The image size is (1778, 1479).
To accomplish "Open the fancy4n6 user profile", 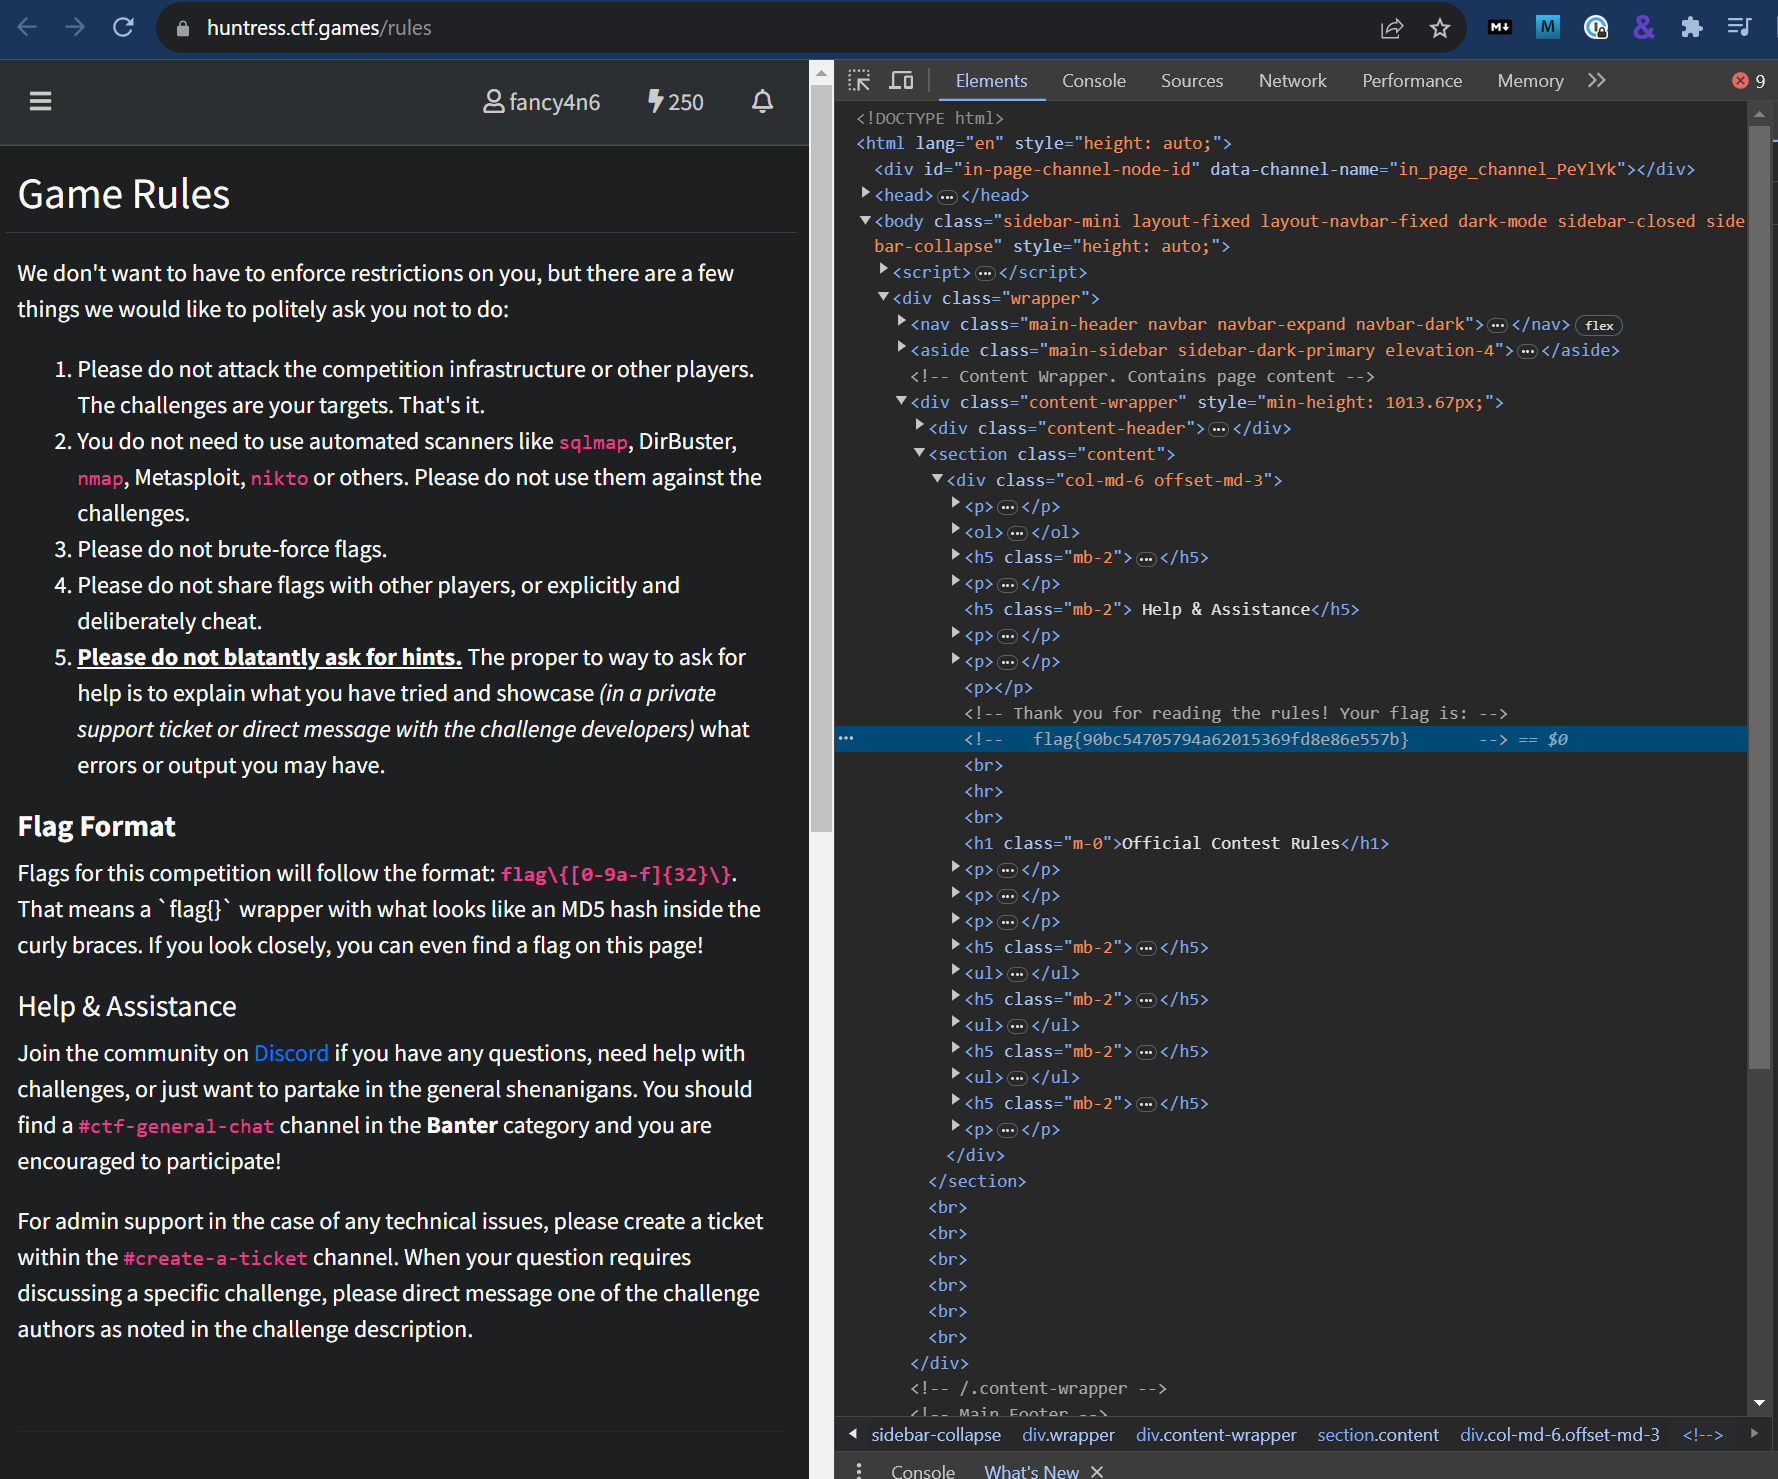I will [542, 102].
